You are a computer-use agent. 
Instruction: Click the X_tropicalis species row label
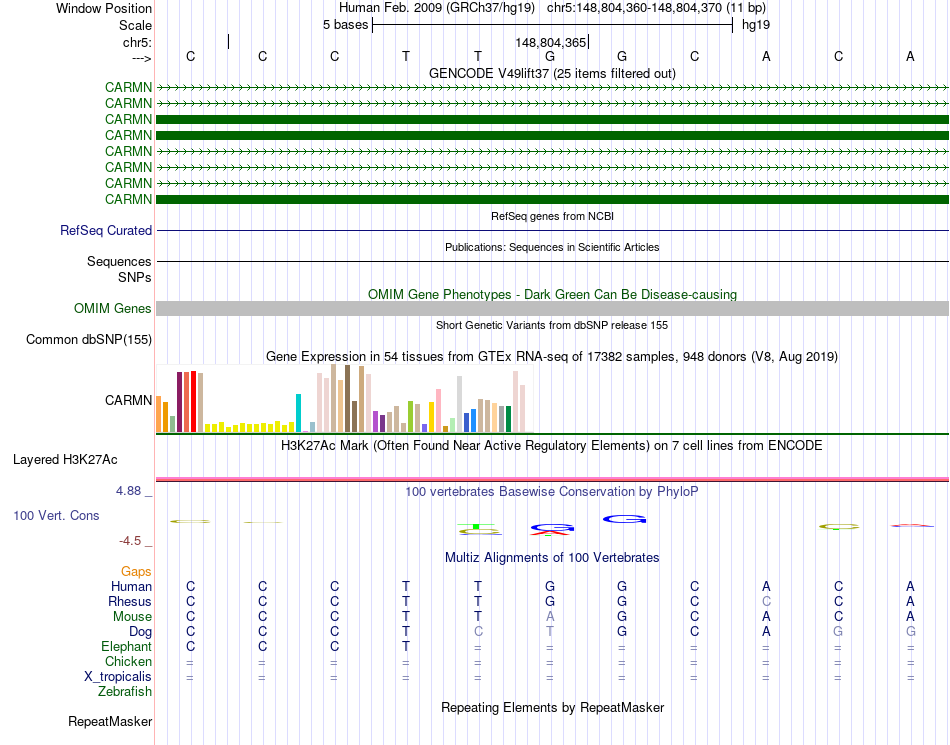tap(118, 677)
